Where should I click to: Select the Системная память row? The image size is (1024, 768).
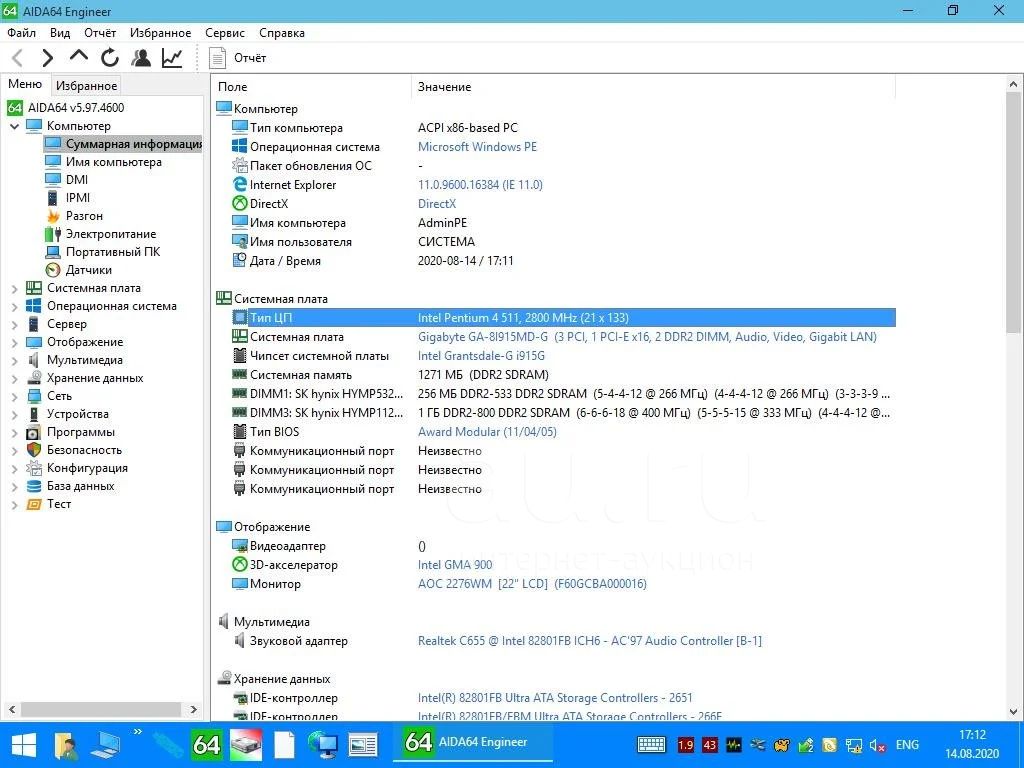pyautogui.click(x=564, y=375)
